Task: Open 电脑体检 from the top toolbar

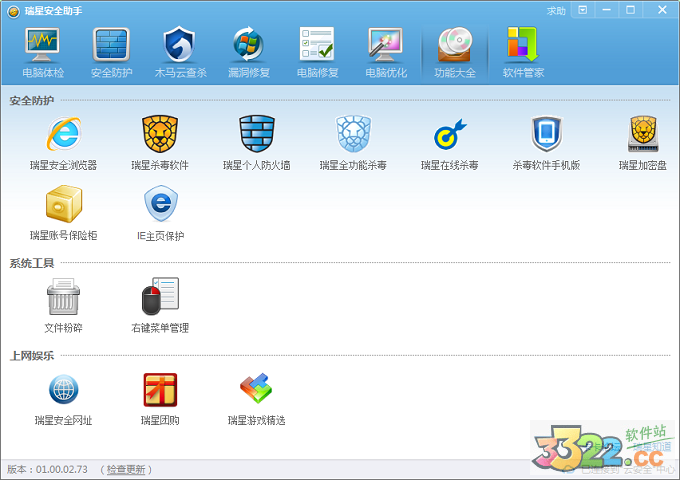Action: pos(43,52)
